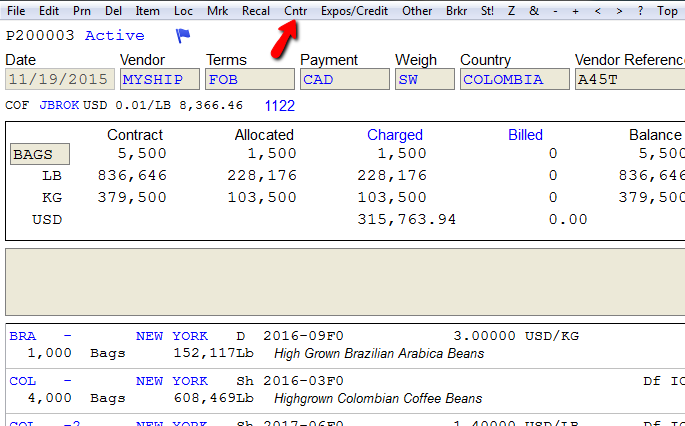
Task: Go to next record with > menu item
Action: click(619, 10)
